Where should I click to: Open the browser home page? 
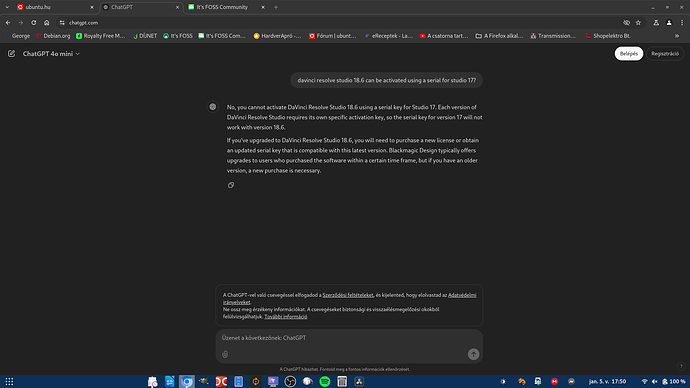[47, 22]
